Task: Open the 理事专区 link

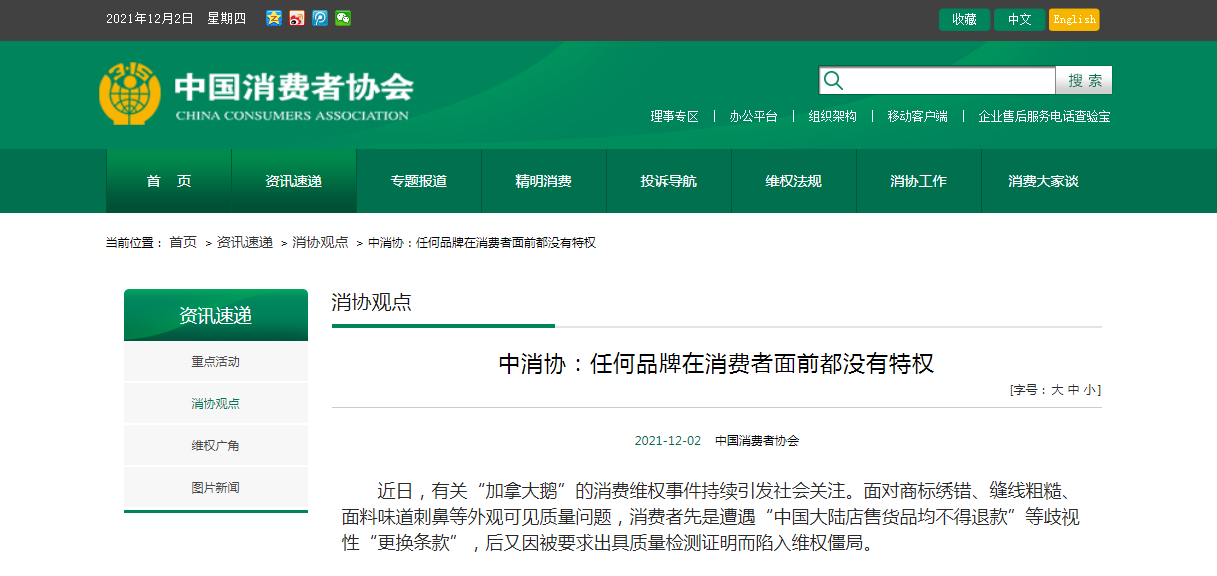Action: tap(675, 116)
